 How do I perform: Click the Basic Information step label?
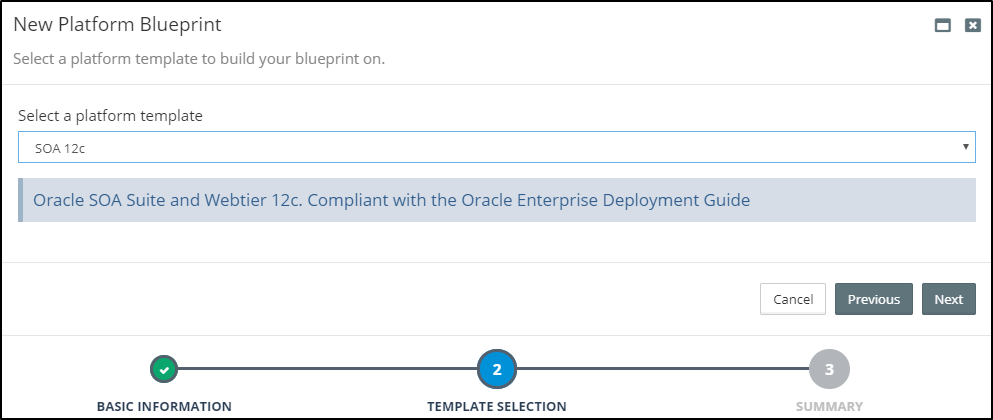[x=164, y=406]
